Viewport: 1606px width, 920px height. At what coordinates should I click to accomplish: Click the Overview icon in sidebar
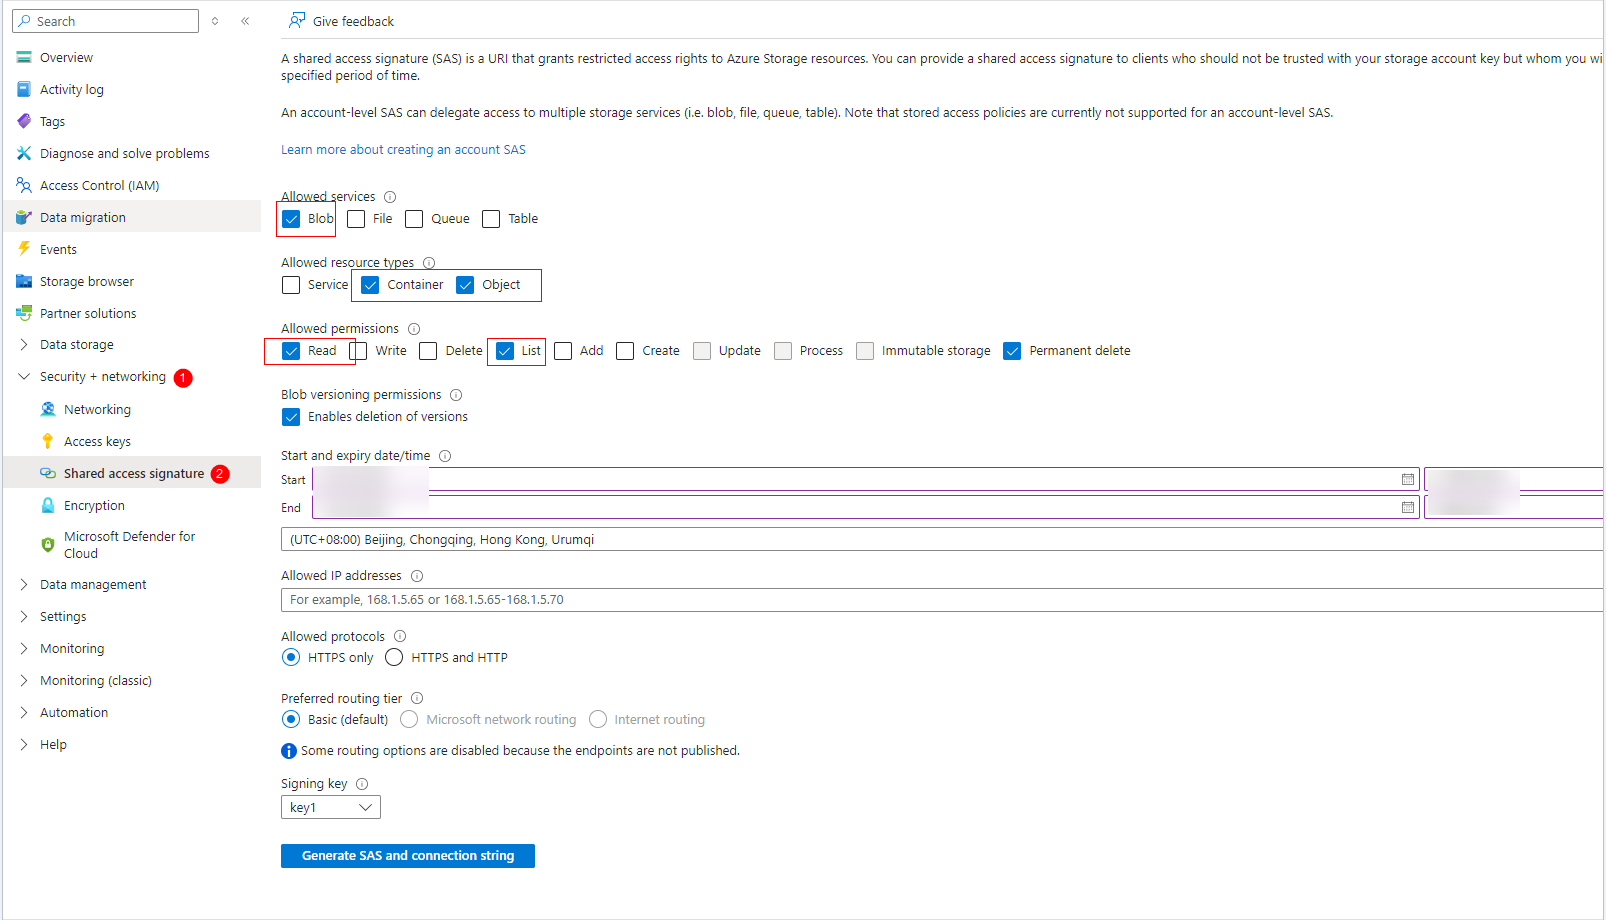pyautogui.click(x=24, y=58)
